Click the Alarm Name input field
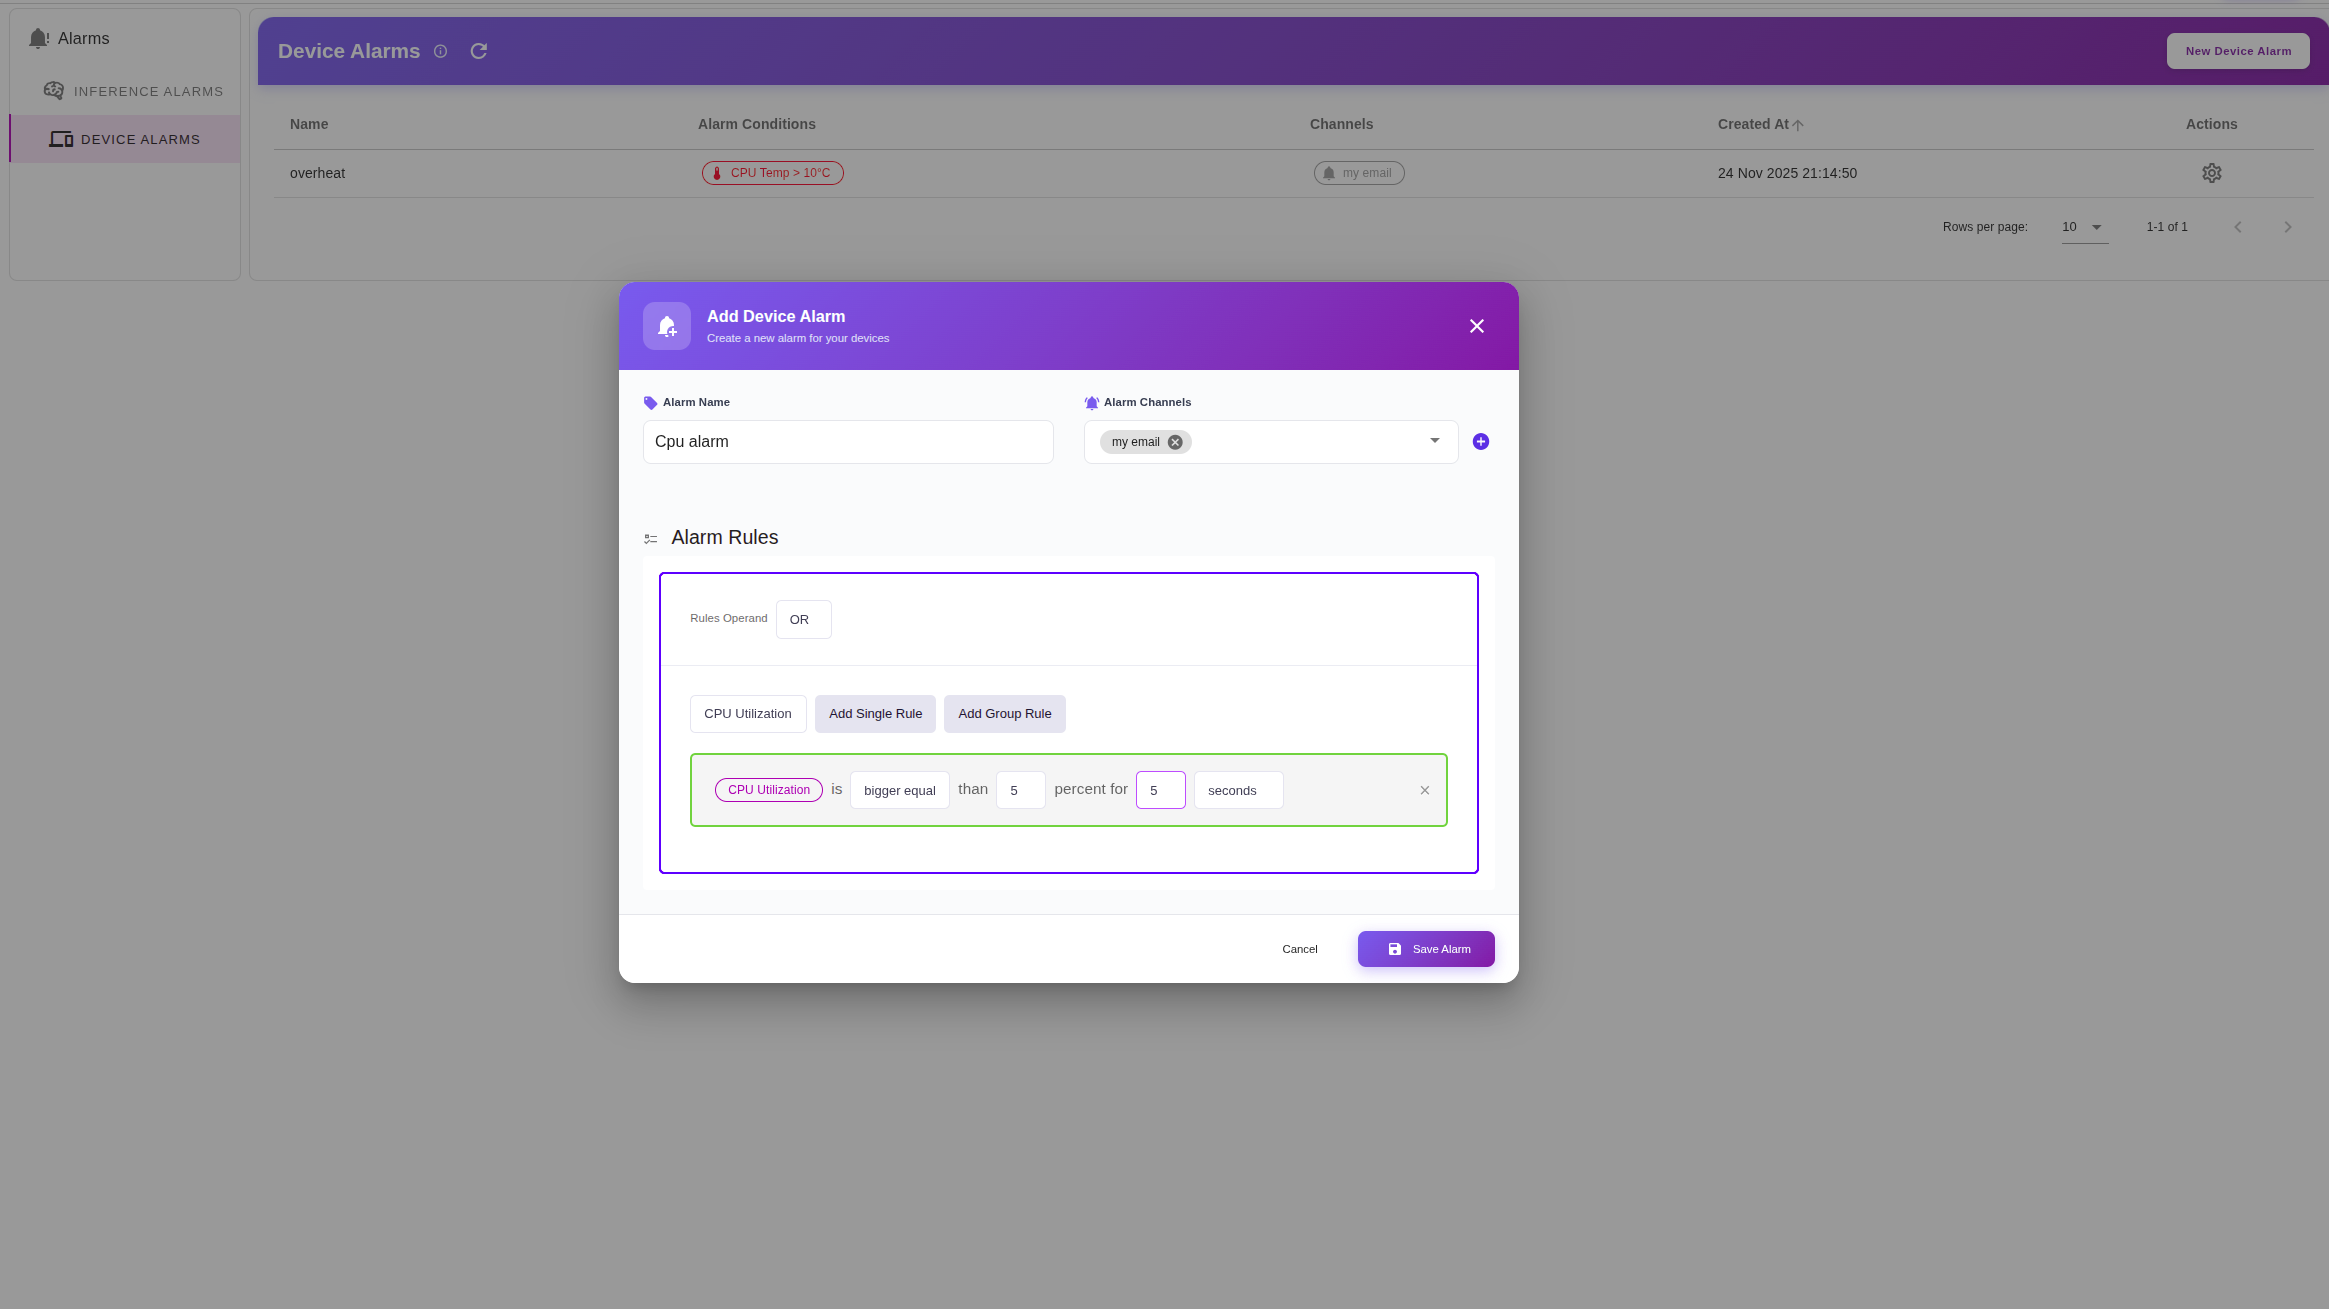Viewport: 2329px width, 1309px height. [846, 441]
